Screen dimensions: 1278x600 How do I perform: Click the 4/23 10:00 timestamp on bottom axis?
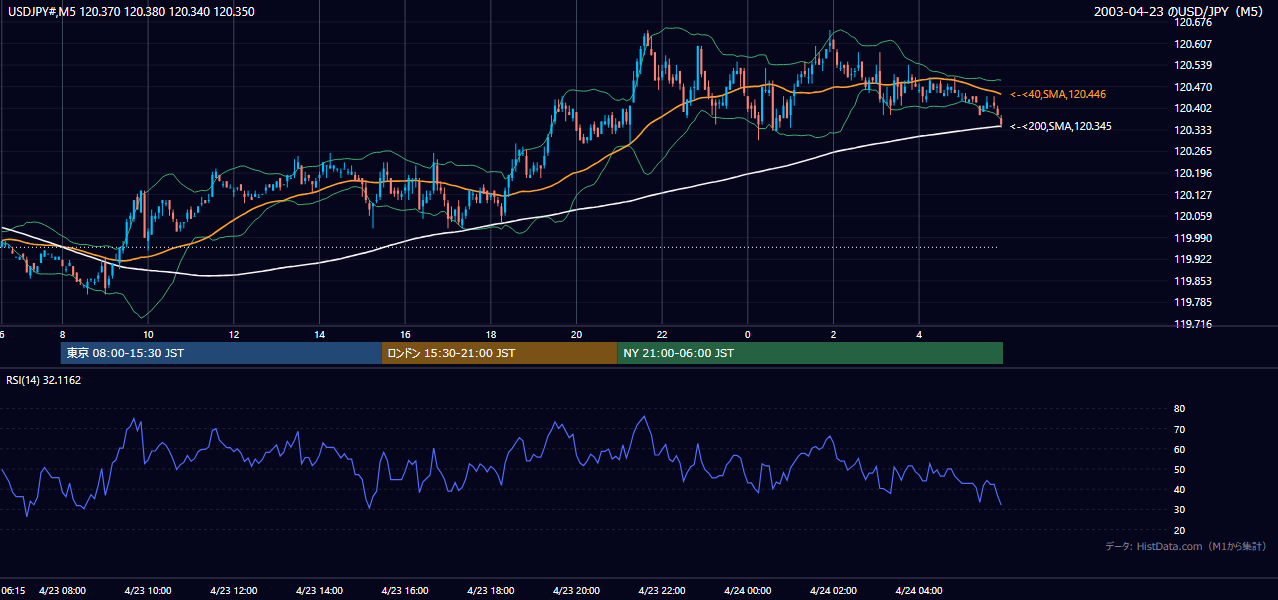(x=148, y=590)
